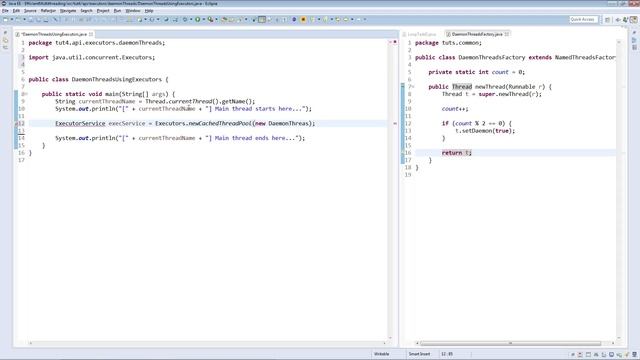Viewport: 640px width, 360px height.
Task: Click the Run External Tools icon
Action: [x=210, y=19]
